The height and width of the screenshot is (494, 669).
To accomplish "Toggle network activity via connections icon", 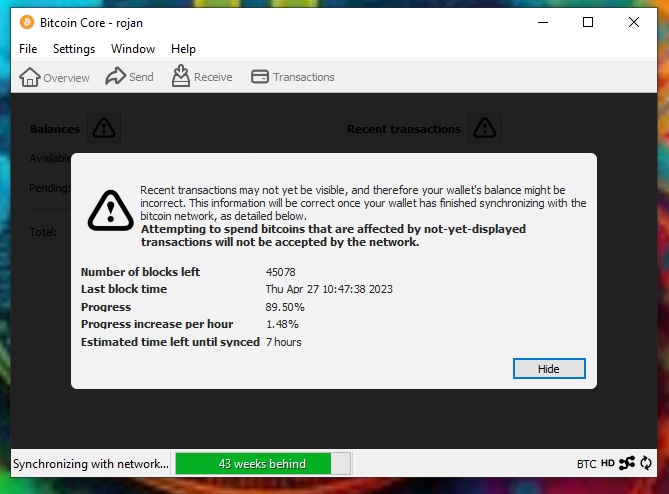I will (x=627, y=463).
